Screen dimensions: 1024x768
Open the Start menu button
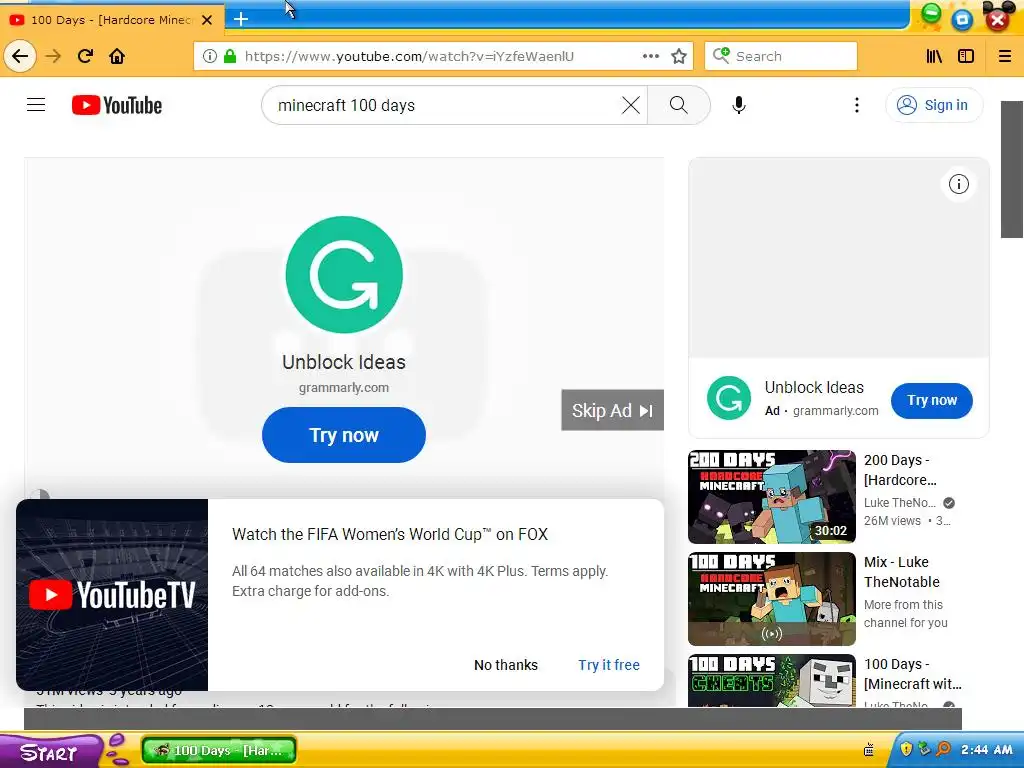(x=49, y=751)
